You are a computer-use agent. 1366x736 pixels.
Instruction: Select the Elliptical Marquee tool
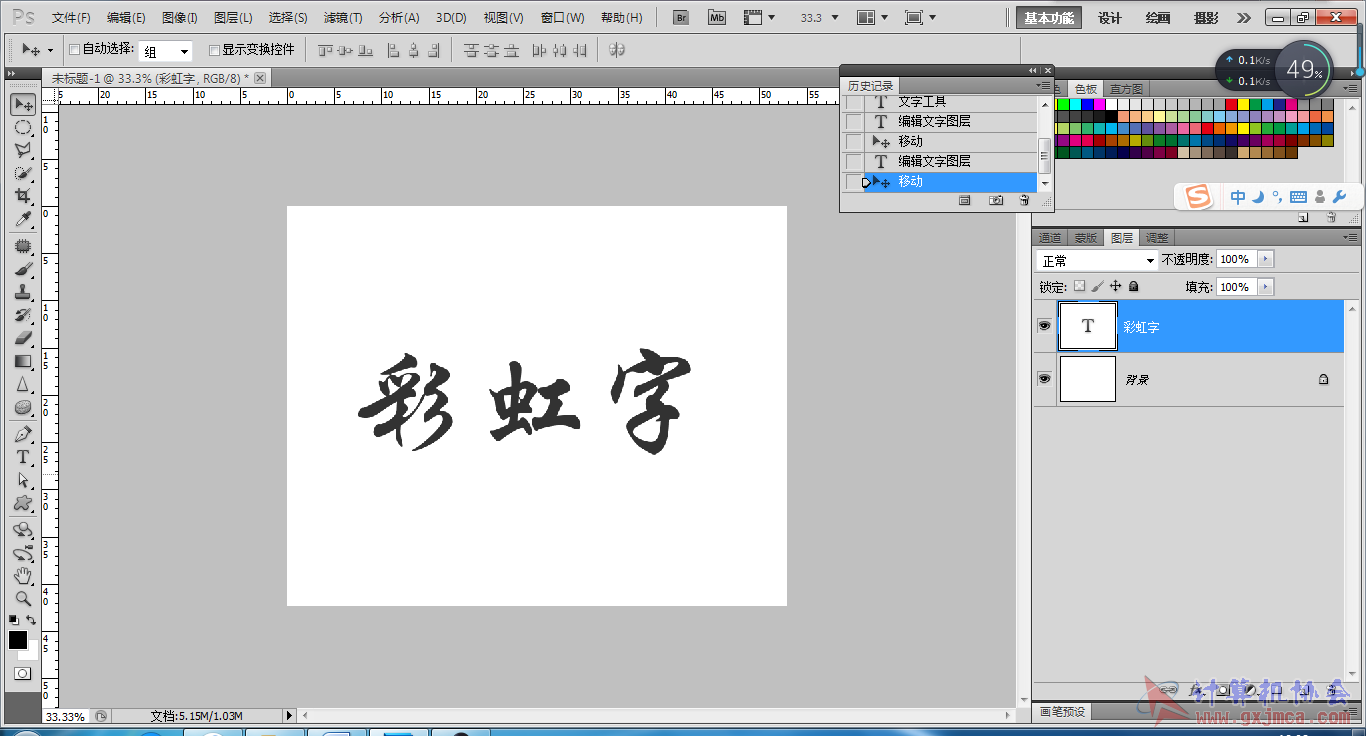coord(23,127)
